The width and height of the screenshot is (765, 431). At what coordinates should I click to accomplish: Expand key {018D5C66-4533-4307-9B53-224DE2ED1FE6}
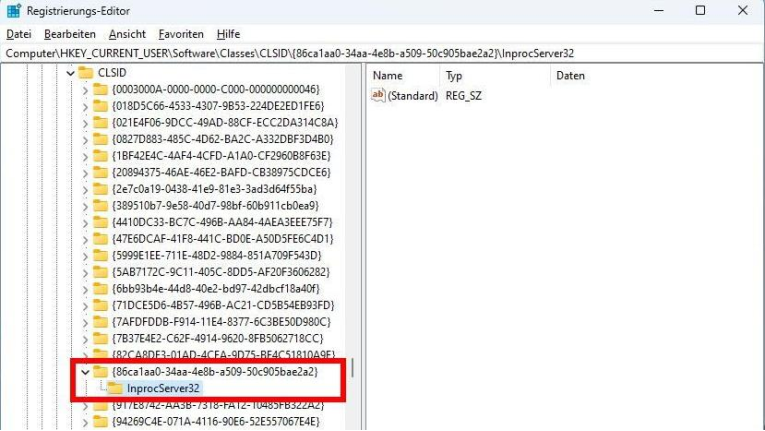(85, 107)
